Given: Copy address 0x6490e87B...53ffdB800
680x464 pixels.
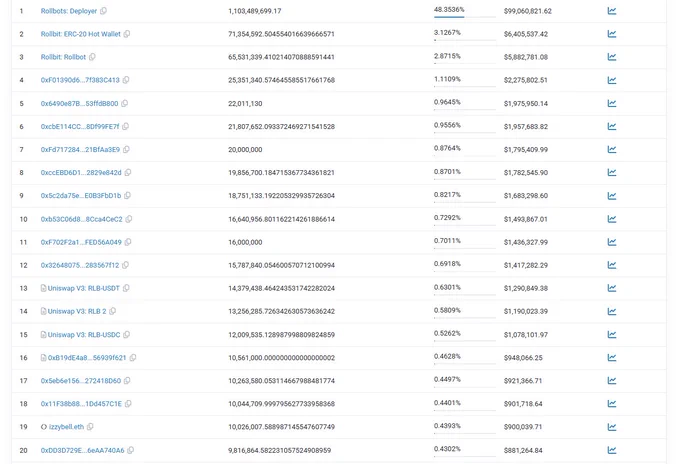Looking at the screenshot, I should click(x=124, y=103).
